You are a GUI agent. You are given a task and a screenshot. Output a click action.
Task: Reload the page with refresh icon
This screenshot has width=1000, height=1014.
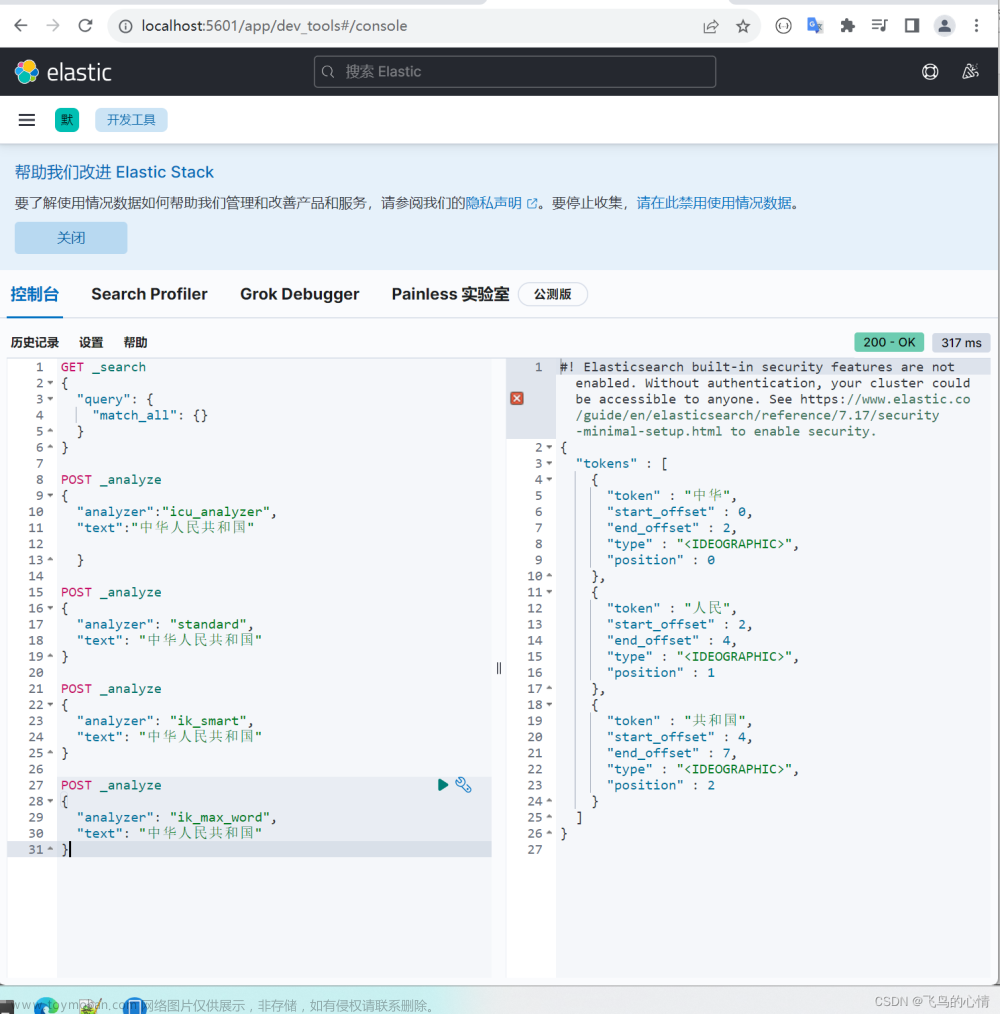(x=85, y=26)
